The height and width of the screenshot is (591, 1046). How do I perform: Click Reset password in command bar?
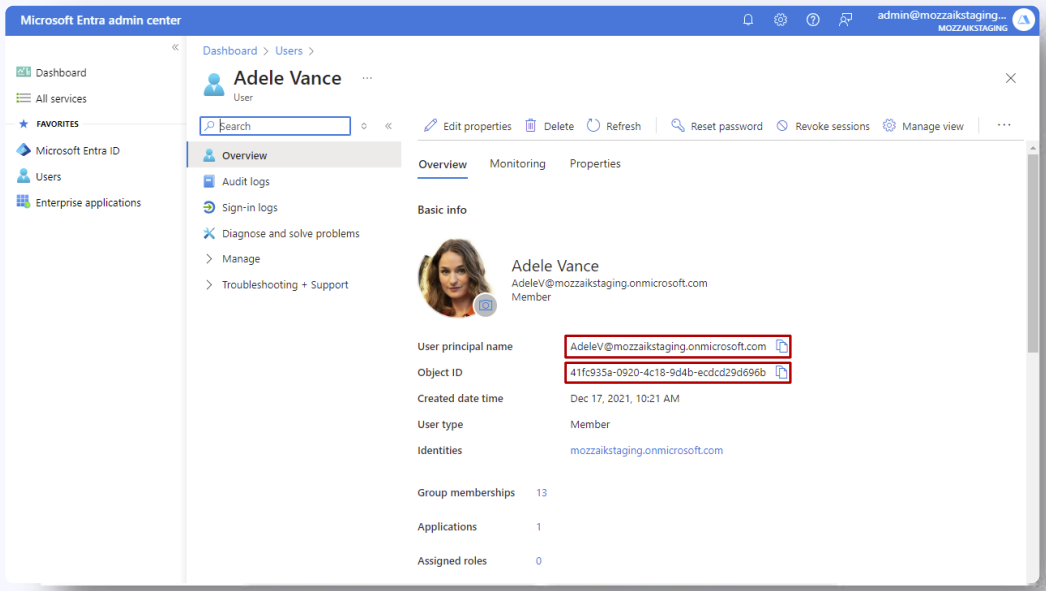click(716, 125)
